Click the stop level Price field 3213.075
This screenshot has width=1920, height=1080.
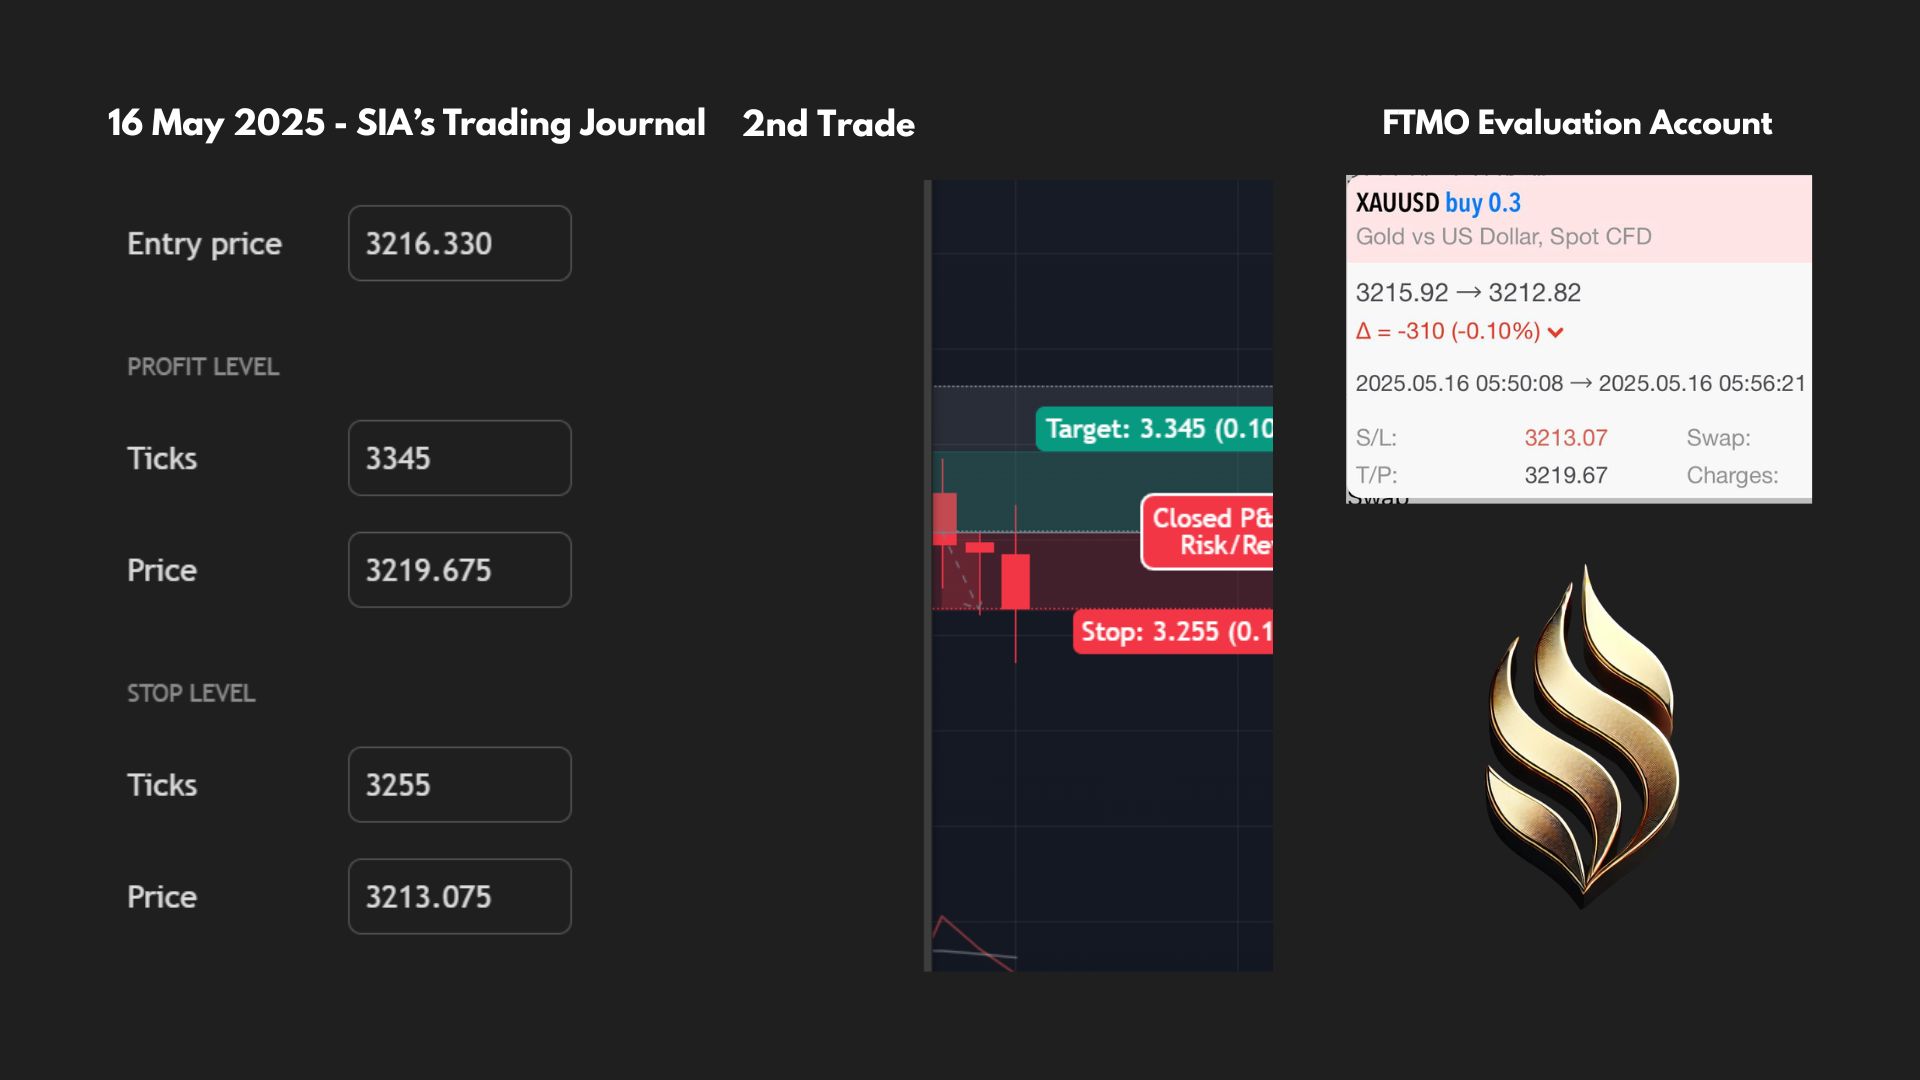pos(459,897)
